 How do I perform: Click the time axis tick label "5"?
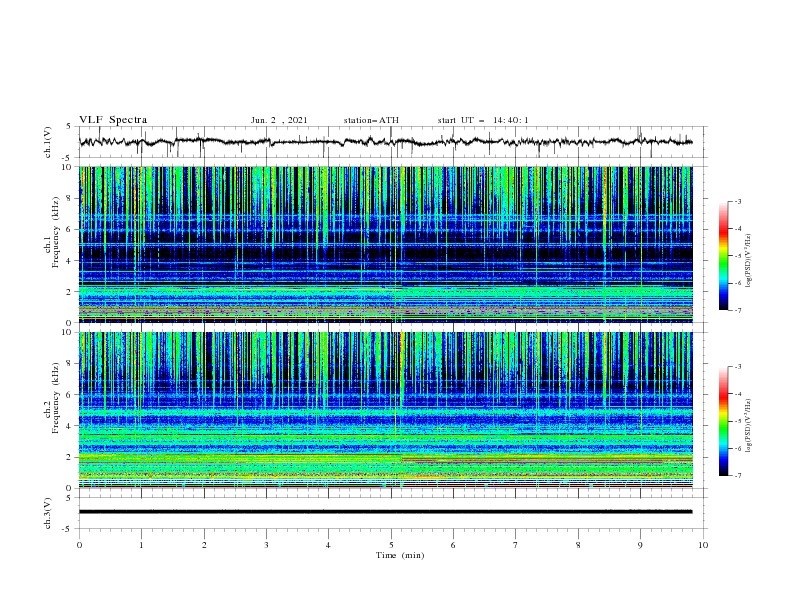coord(391,545)
